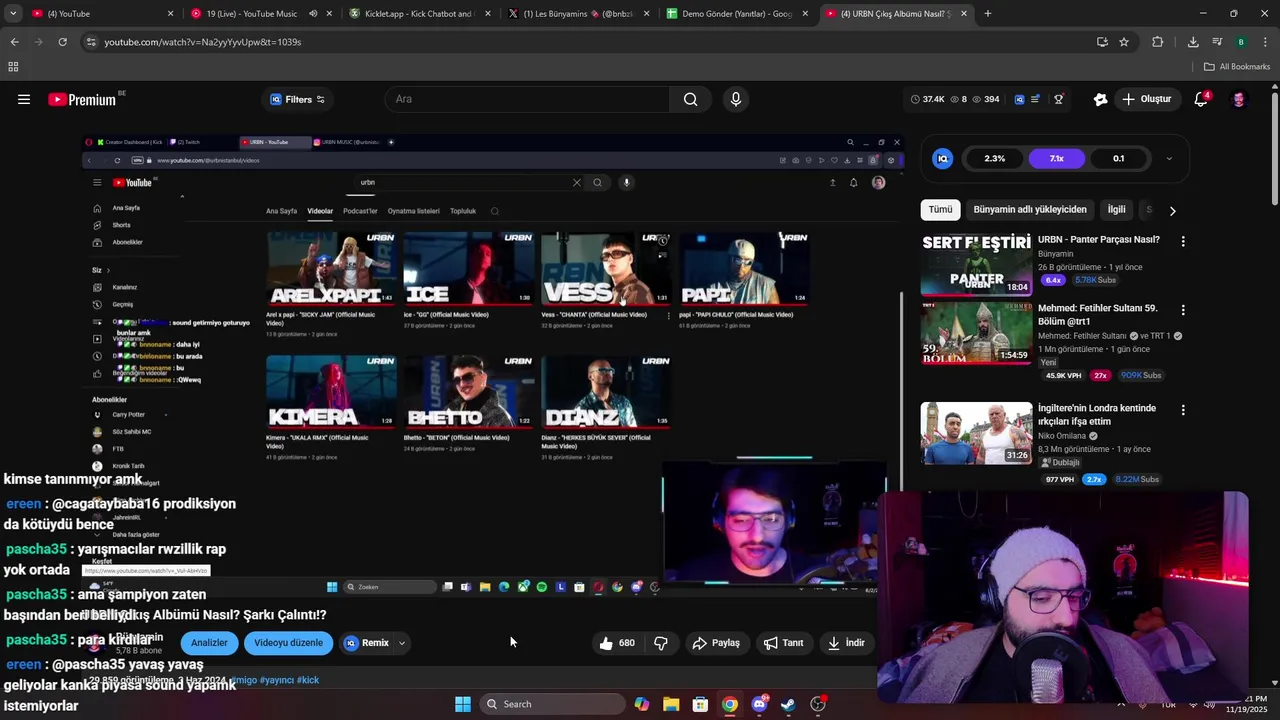Screen dimensions: 1280x720
Task: Mute the YouTube Music tab speaker icon
Action: pos(313,14)
